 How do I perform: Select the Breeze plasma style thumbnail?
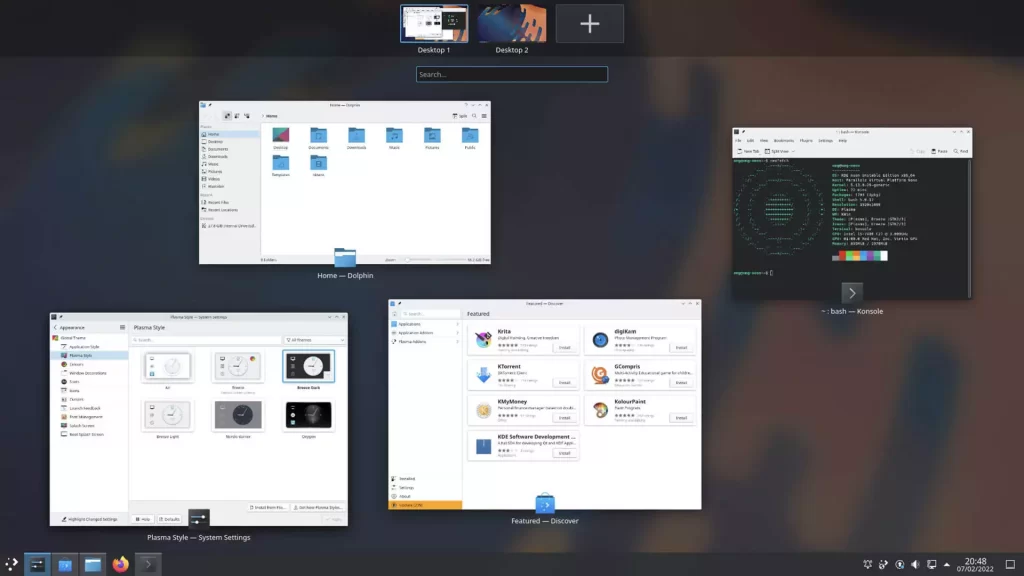(x=238, y=366)
